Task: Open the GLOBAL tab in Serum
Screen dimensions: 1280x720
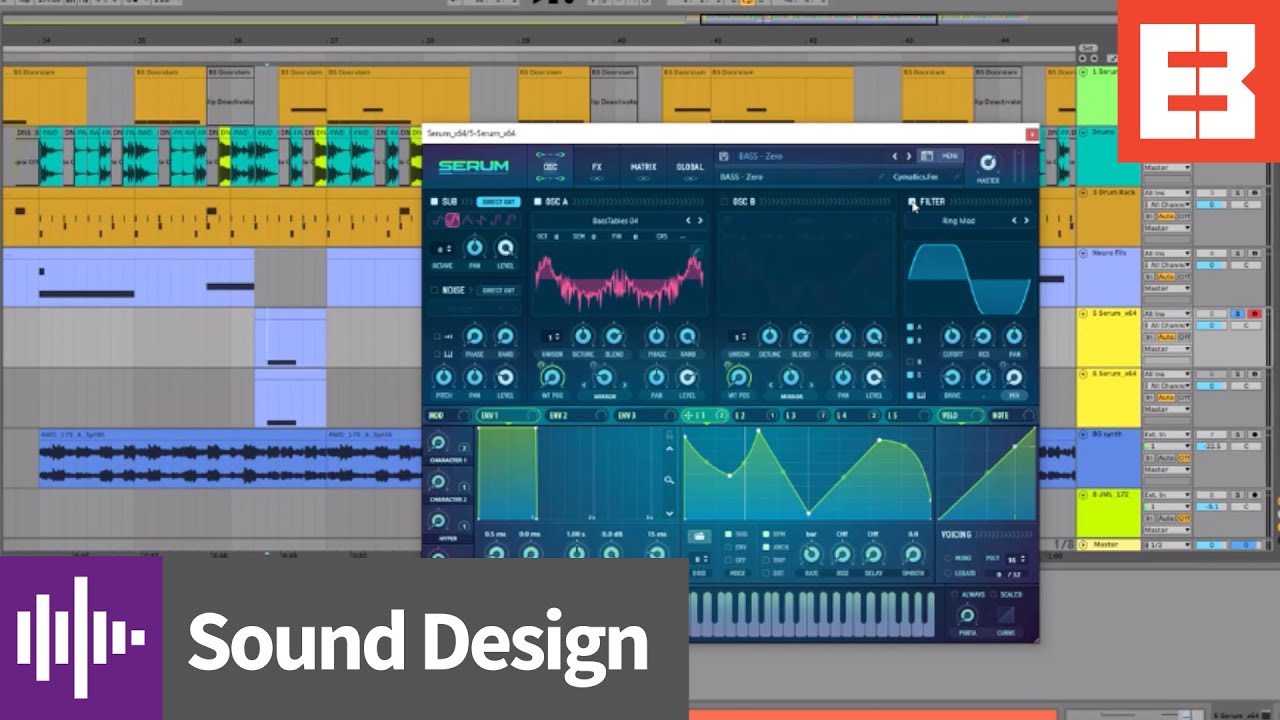Action: click(x=689, y=167)
